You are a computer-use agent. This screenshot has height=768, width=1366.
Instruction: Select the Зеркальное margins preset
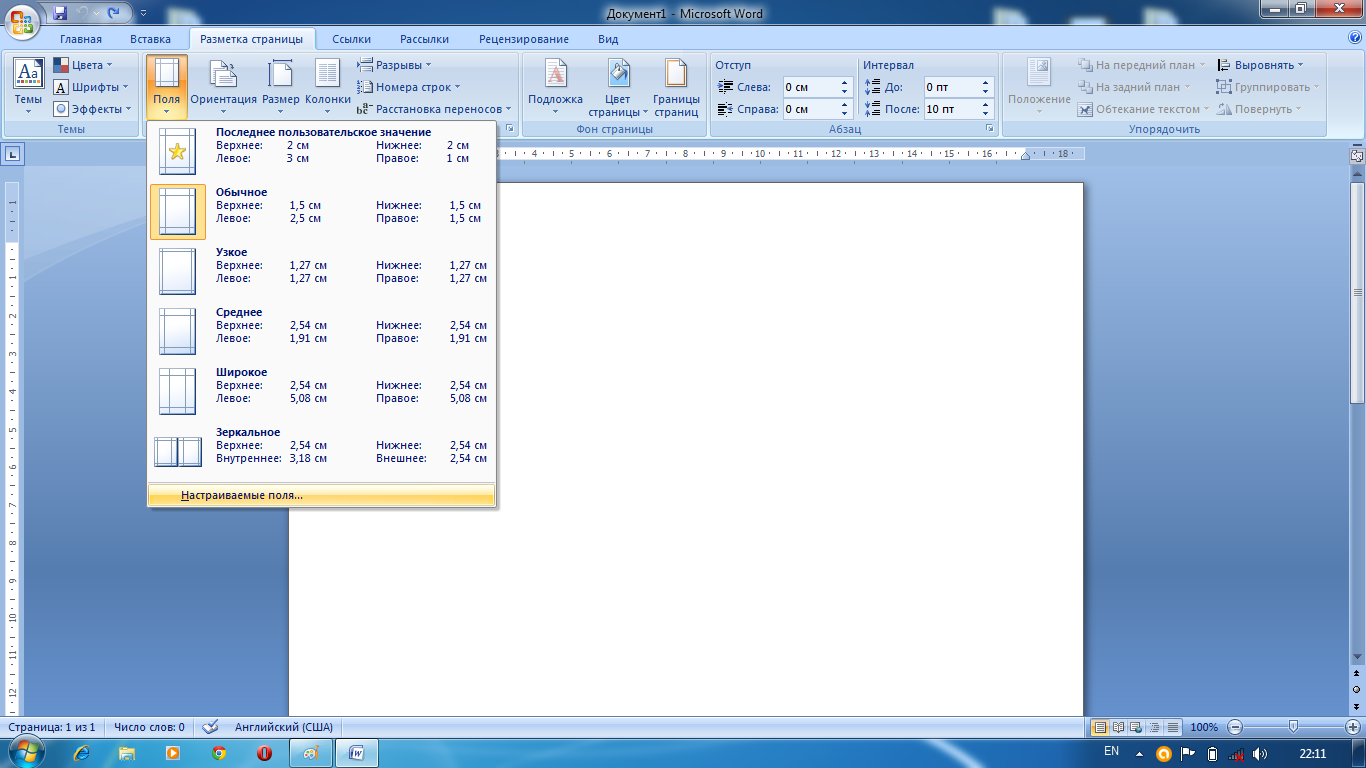(321, 451)
